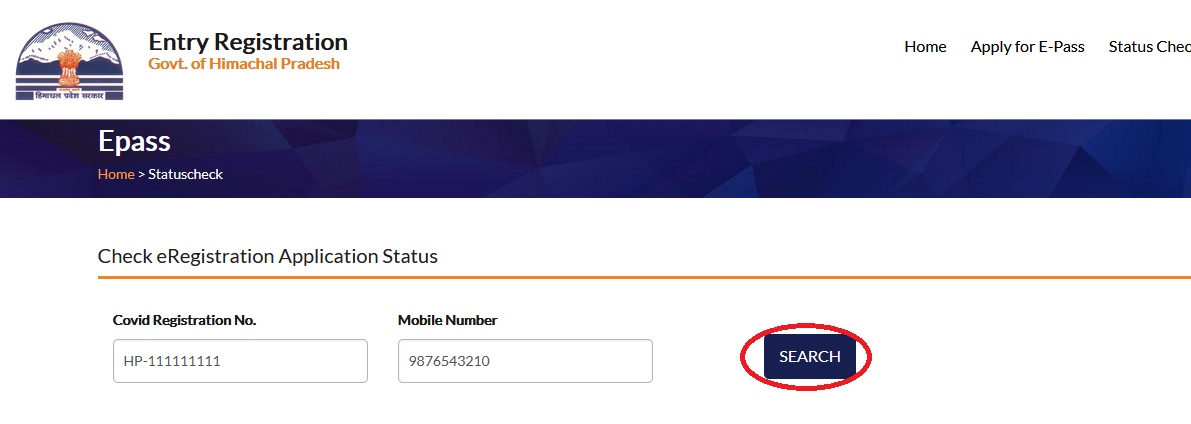Screen dimensions: 1191x424
Task: Focus the Covid Registration No. field
Action: 240,361
